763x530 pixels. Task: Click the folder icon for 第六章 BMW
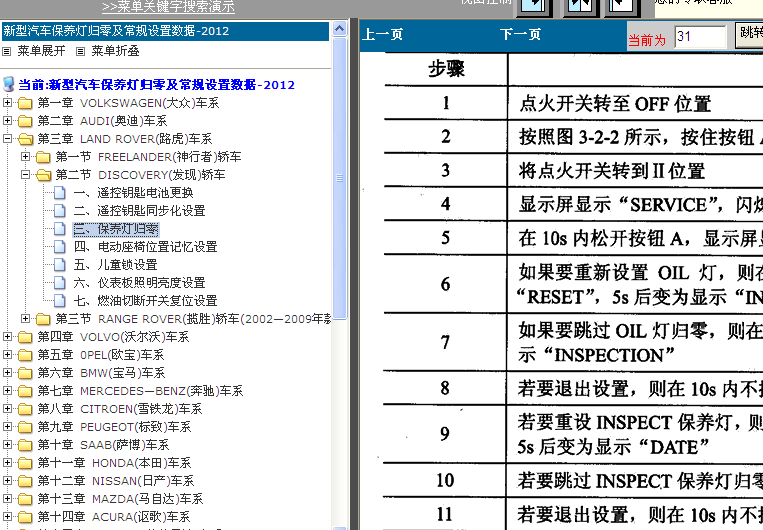click(x=25, y=373)
